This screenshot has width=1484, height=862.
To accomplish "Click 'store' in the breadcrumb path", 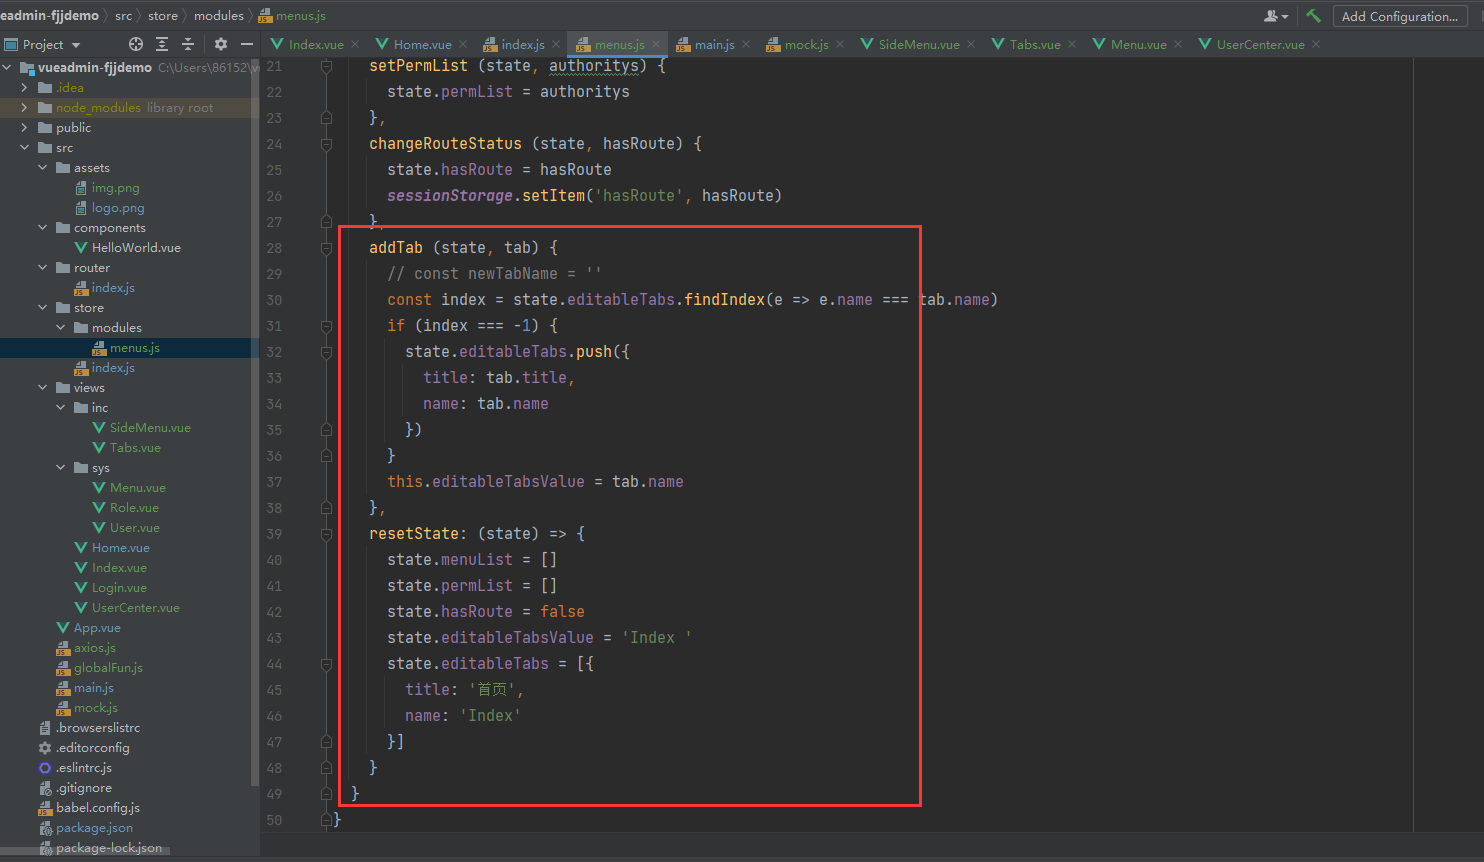I will coord(163,16).
